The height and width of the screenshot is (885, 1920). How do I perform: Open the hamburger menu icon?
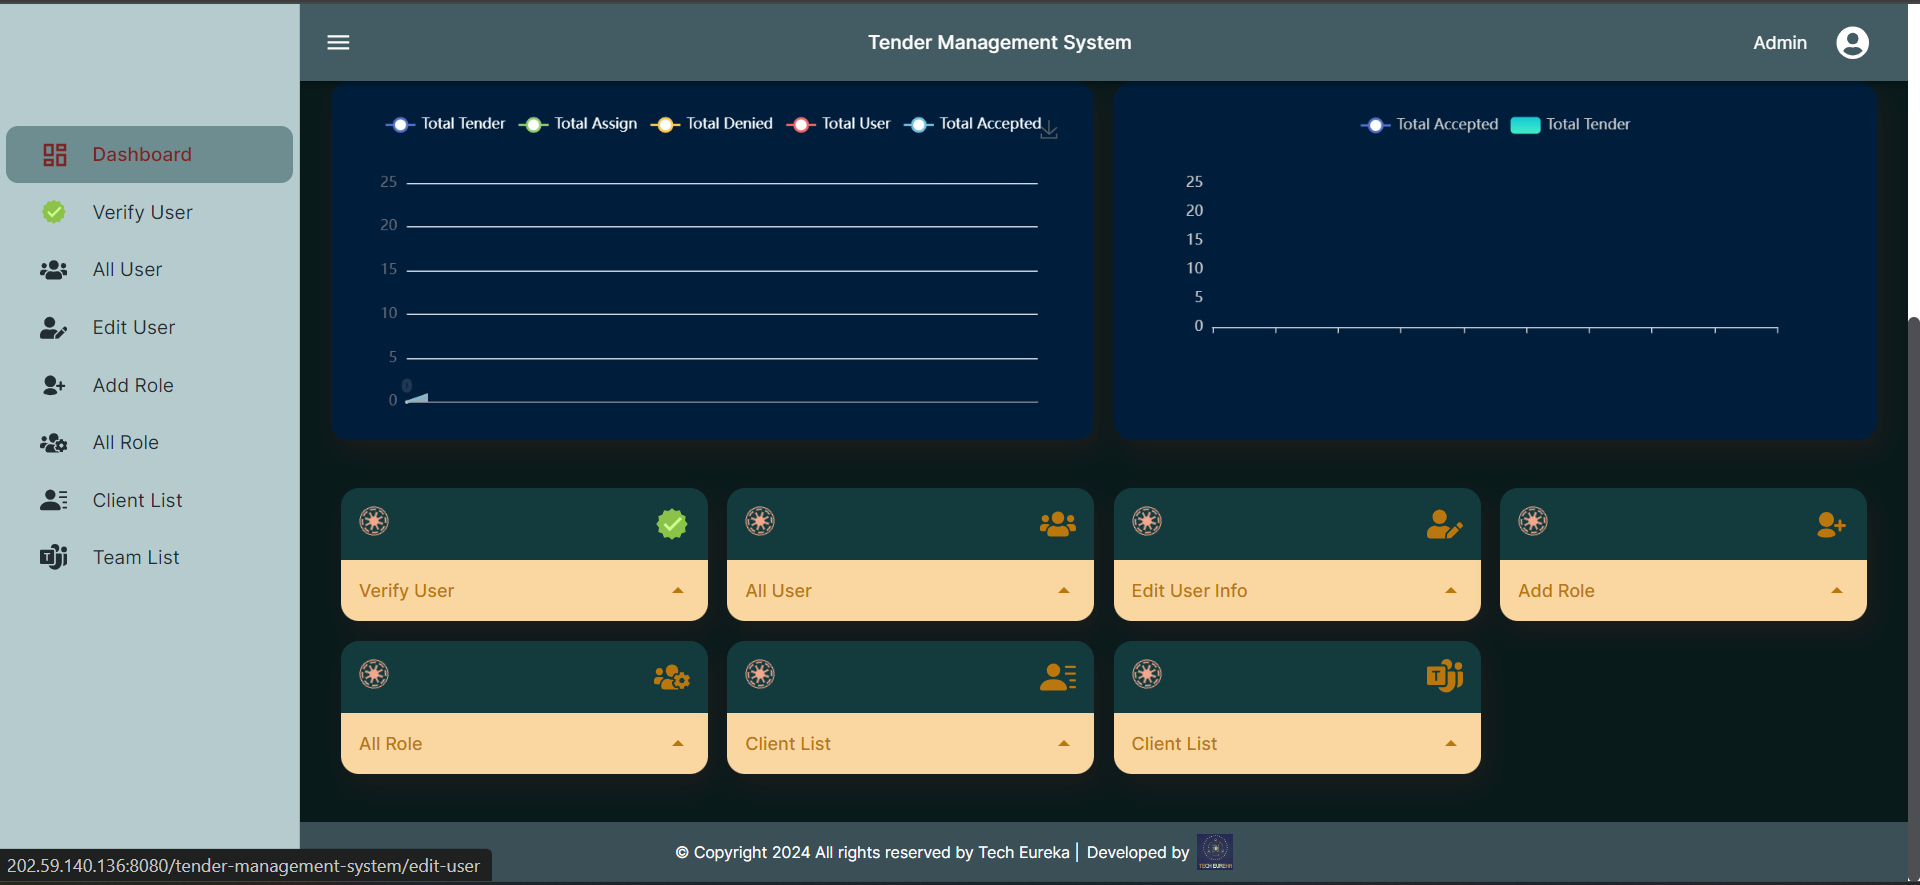338,42
